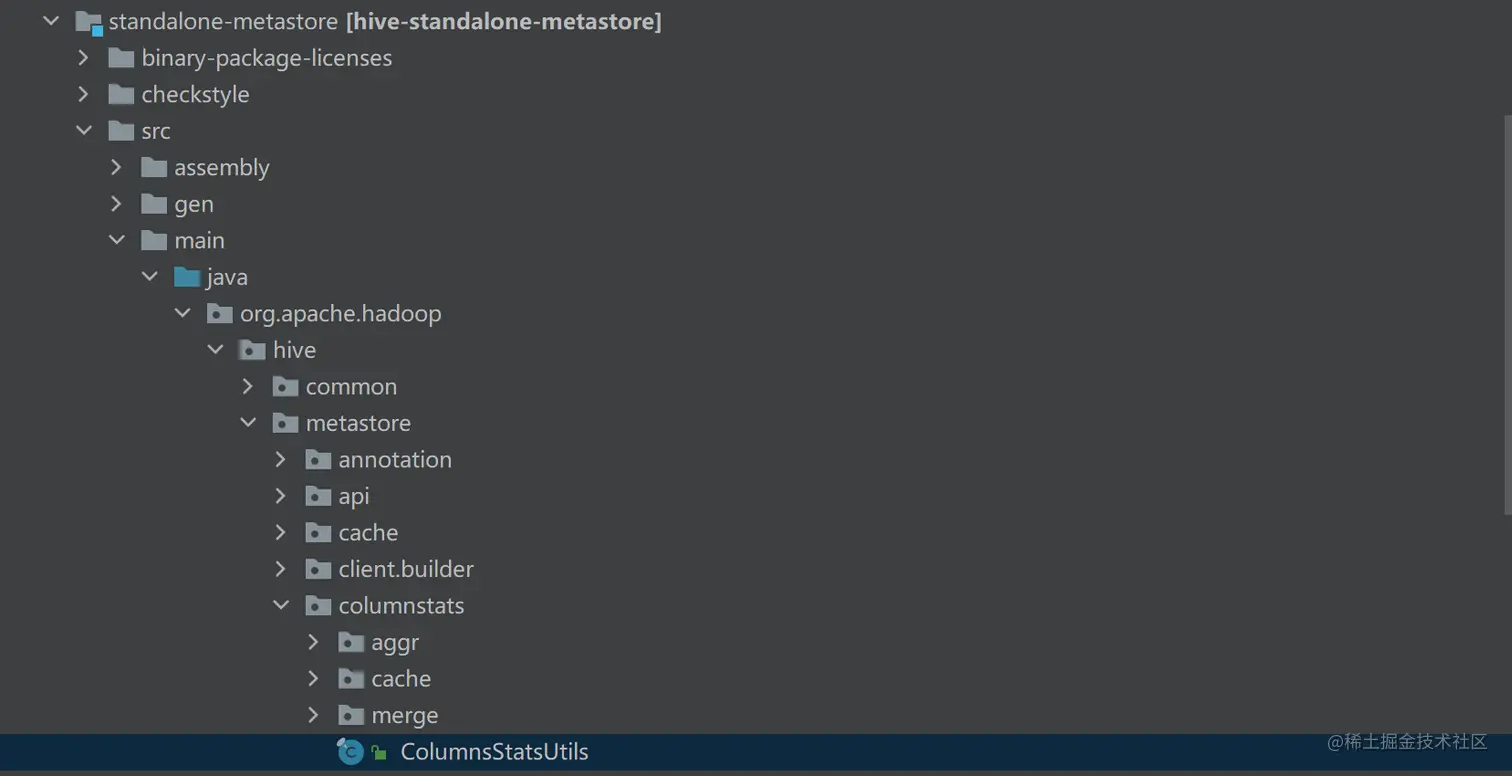Click the ColumnsStatsUtils class icon
Viewport: 1512px width, 776px height.
tap(350, 752)
